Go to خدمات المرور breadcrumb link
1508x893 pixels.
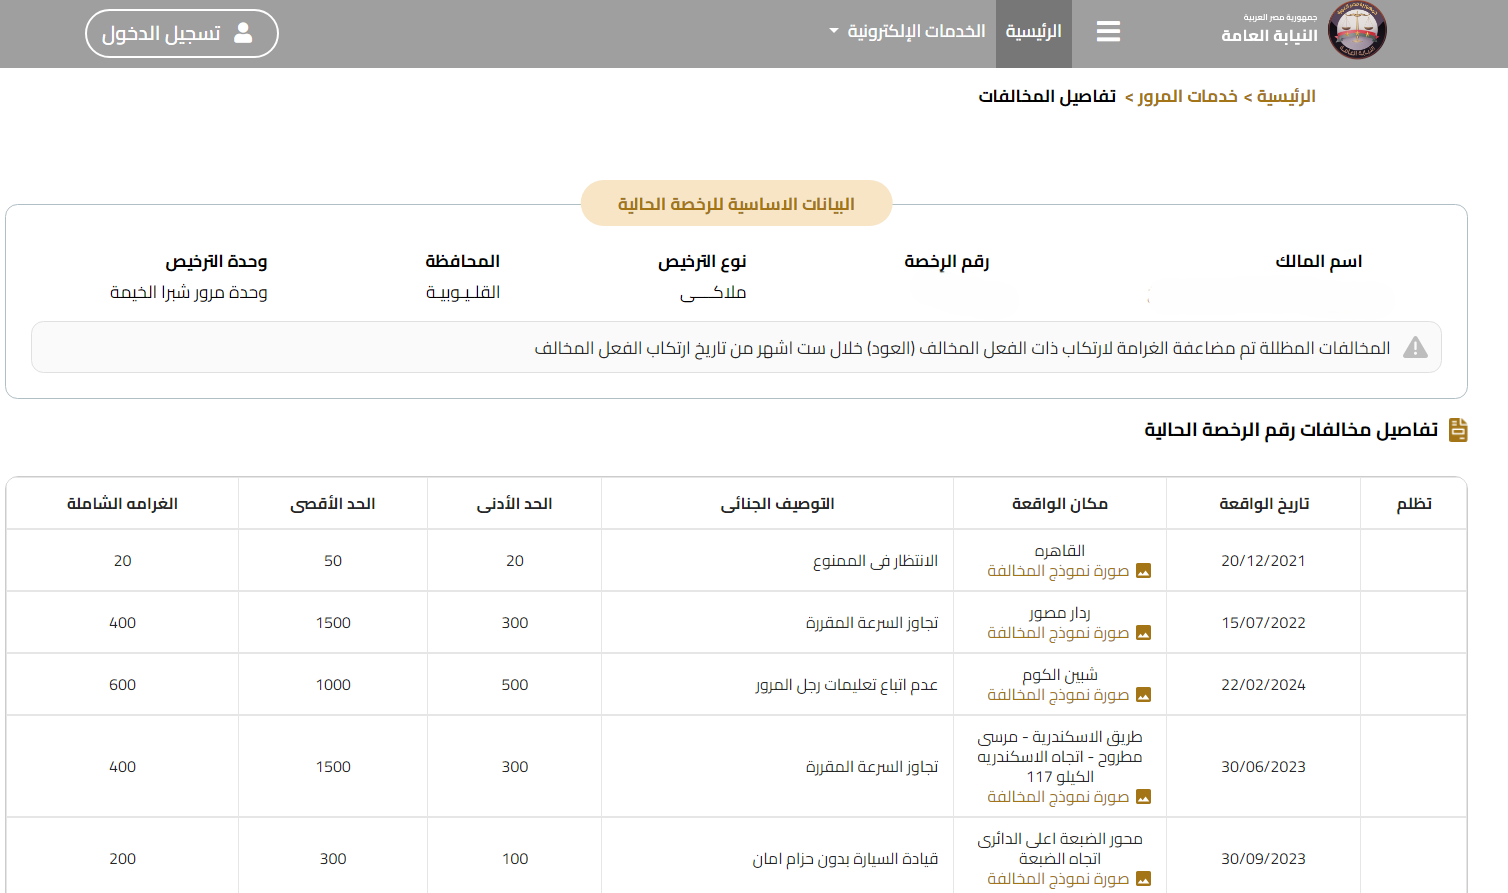pyautogui.click(x=1188, y=96)
